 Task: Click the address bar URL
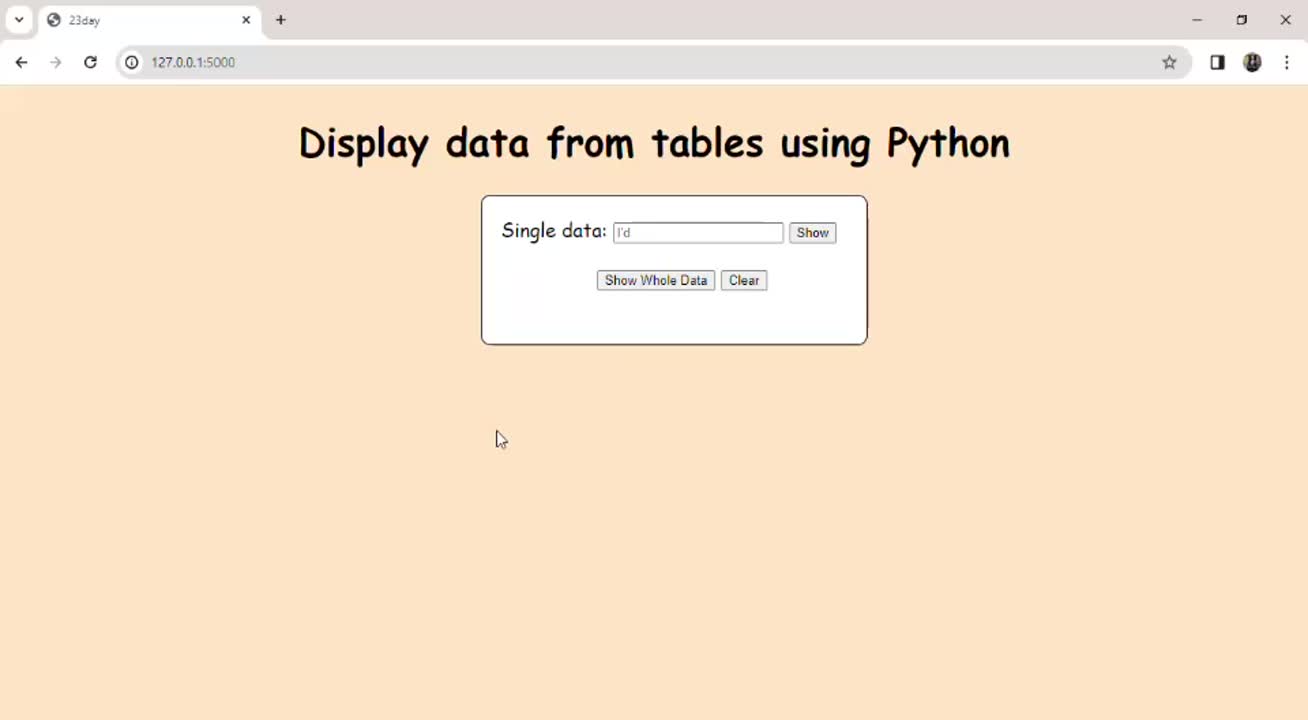point(193,62)
